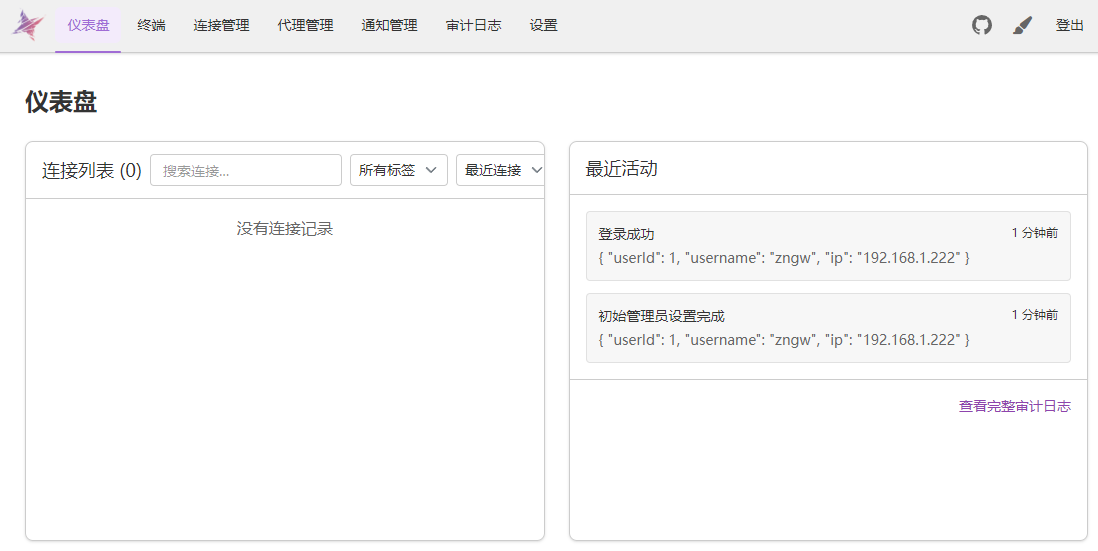Switch to the 仪表盘 tab
This screenshot has height=551, width=1098.
click(88, 26)
